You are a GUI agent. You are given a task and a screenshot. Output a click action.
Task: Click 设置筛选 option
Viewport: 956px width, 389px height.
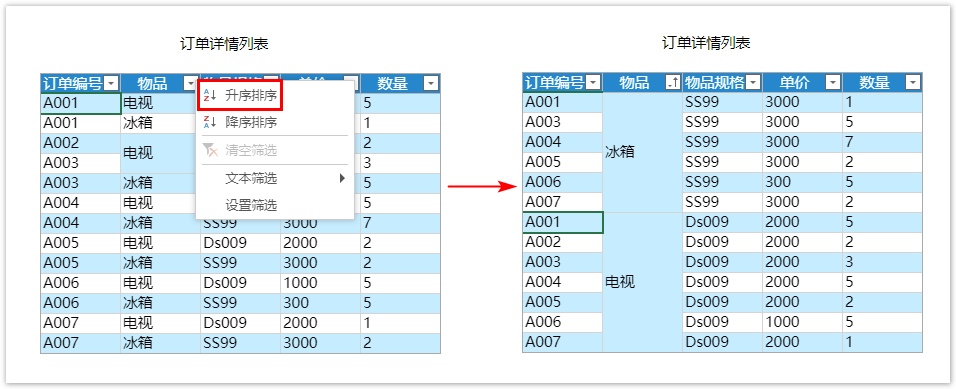click(251, 205)
